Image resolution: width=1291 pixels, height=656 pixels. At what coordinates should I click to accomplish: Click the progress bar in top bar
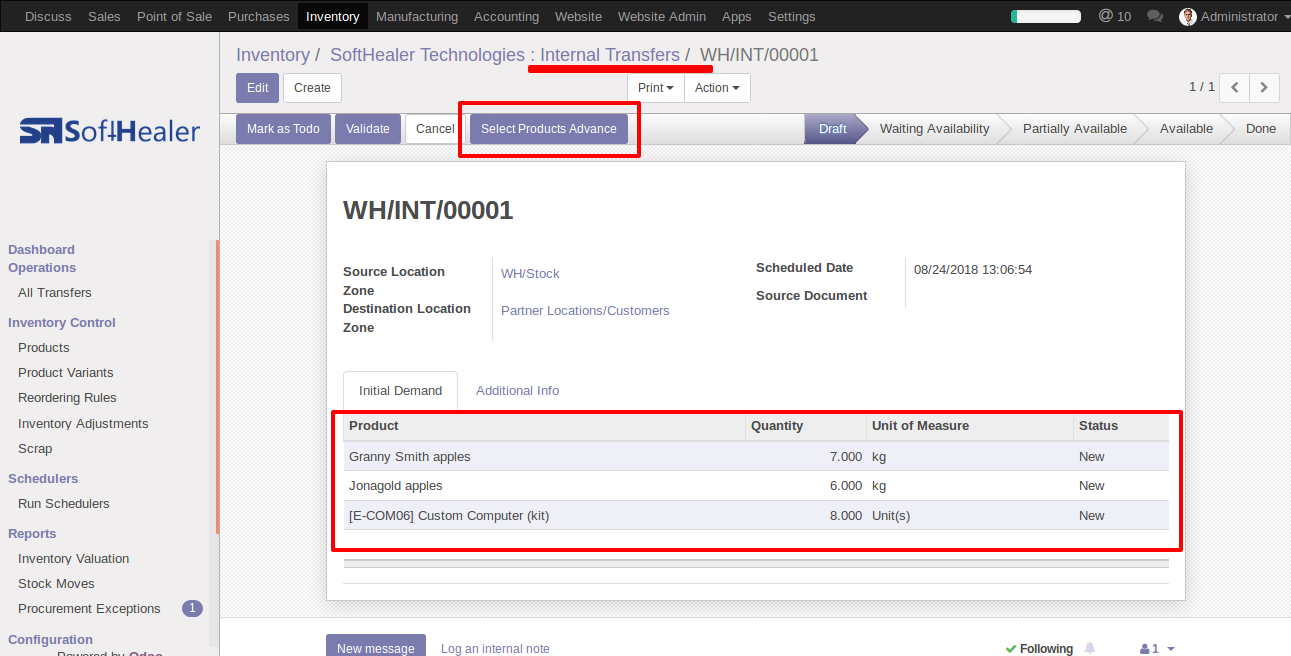(x=1046, y=16)
